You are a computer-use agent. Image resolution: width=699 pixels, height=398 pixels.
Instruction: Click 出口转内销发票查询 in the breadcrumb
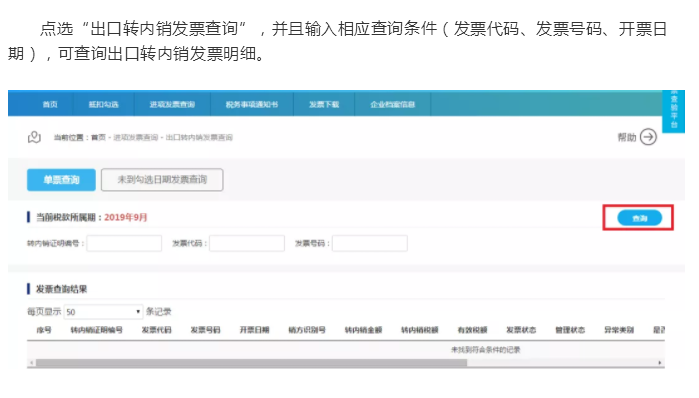pyautogui.click(x=199, y=137)
